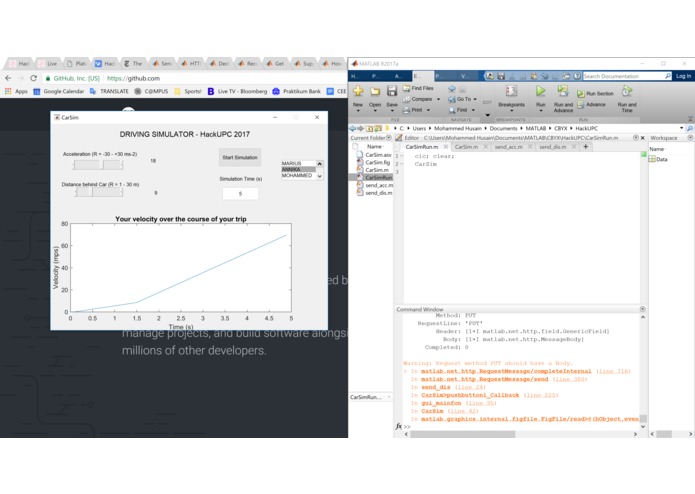Click the github.com address bar in Chrome

(x=195, y=78)
